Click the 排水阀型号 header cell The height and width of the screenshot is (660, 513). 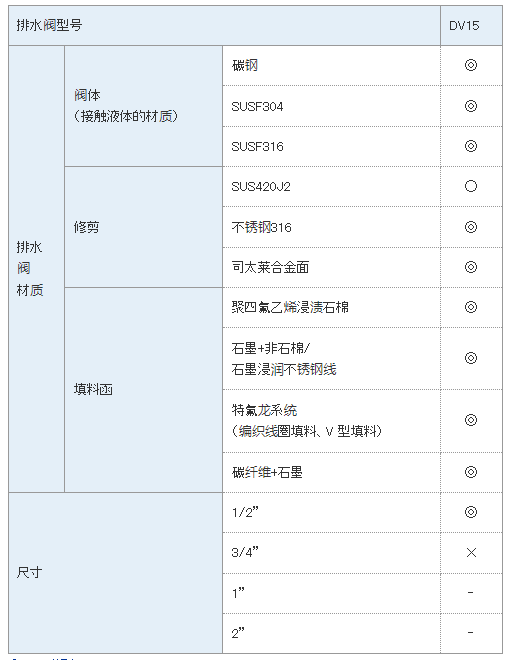point(224,25)
